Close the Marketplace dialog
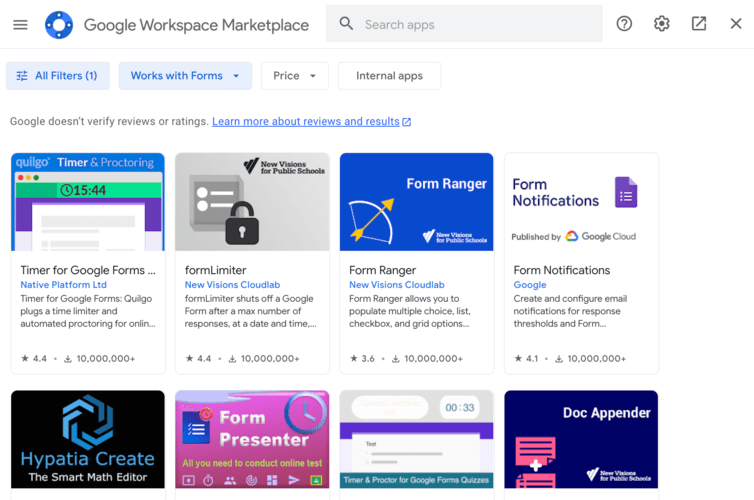This screenshot has width=754, height=500. [x=736, y=24]
